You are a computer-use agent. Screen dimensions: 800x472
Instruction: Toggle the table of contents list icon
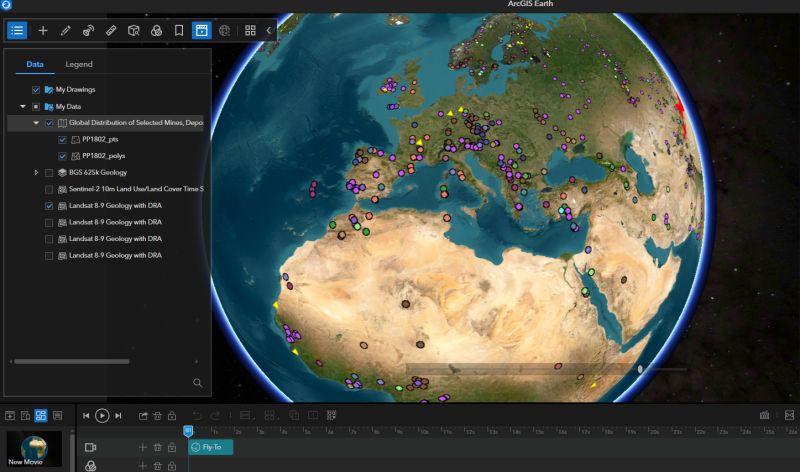(16, 31)
